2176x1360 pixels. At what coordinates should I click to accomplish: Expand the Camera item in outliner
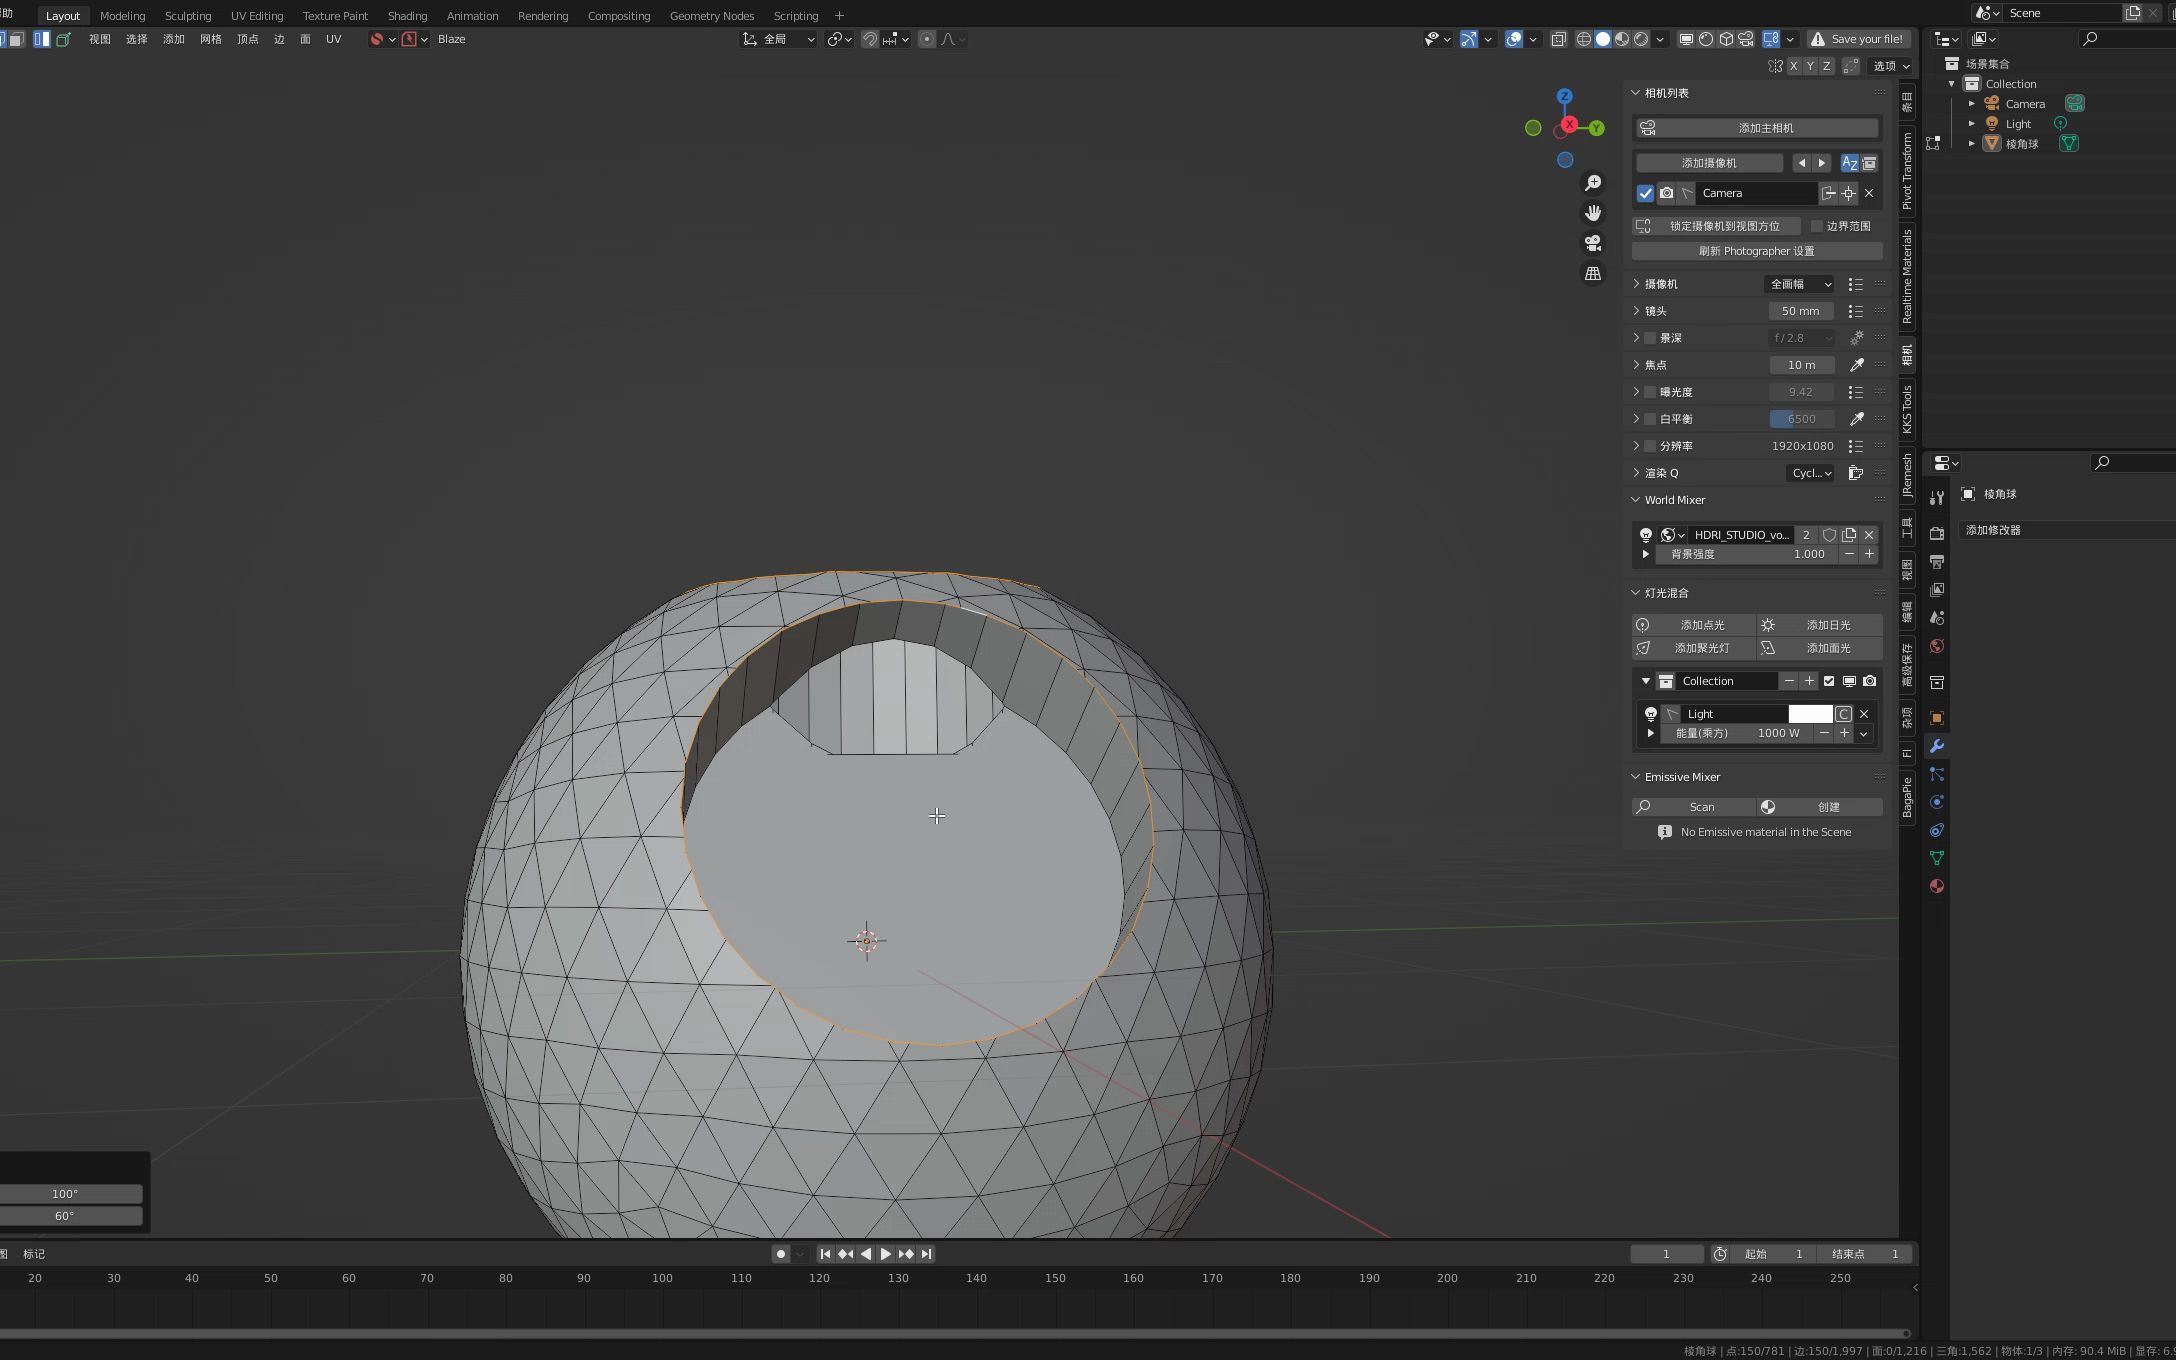tap(1971, 104)
